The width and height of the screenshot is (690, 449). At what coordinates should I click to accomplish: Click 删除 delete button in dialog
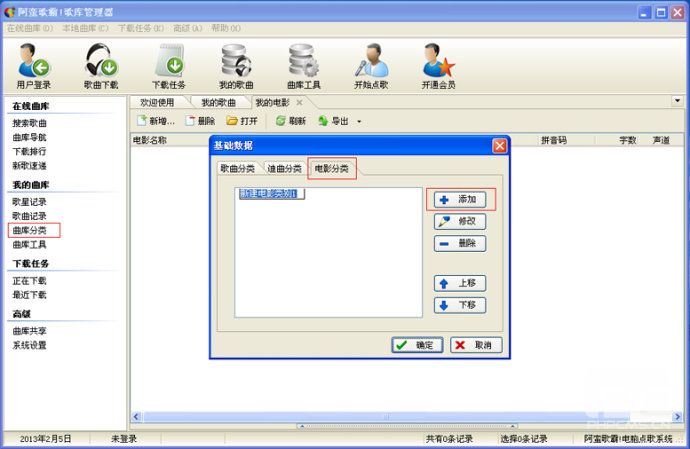click(x=460, y=243)
